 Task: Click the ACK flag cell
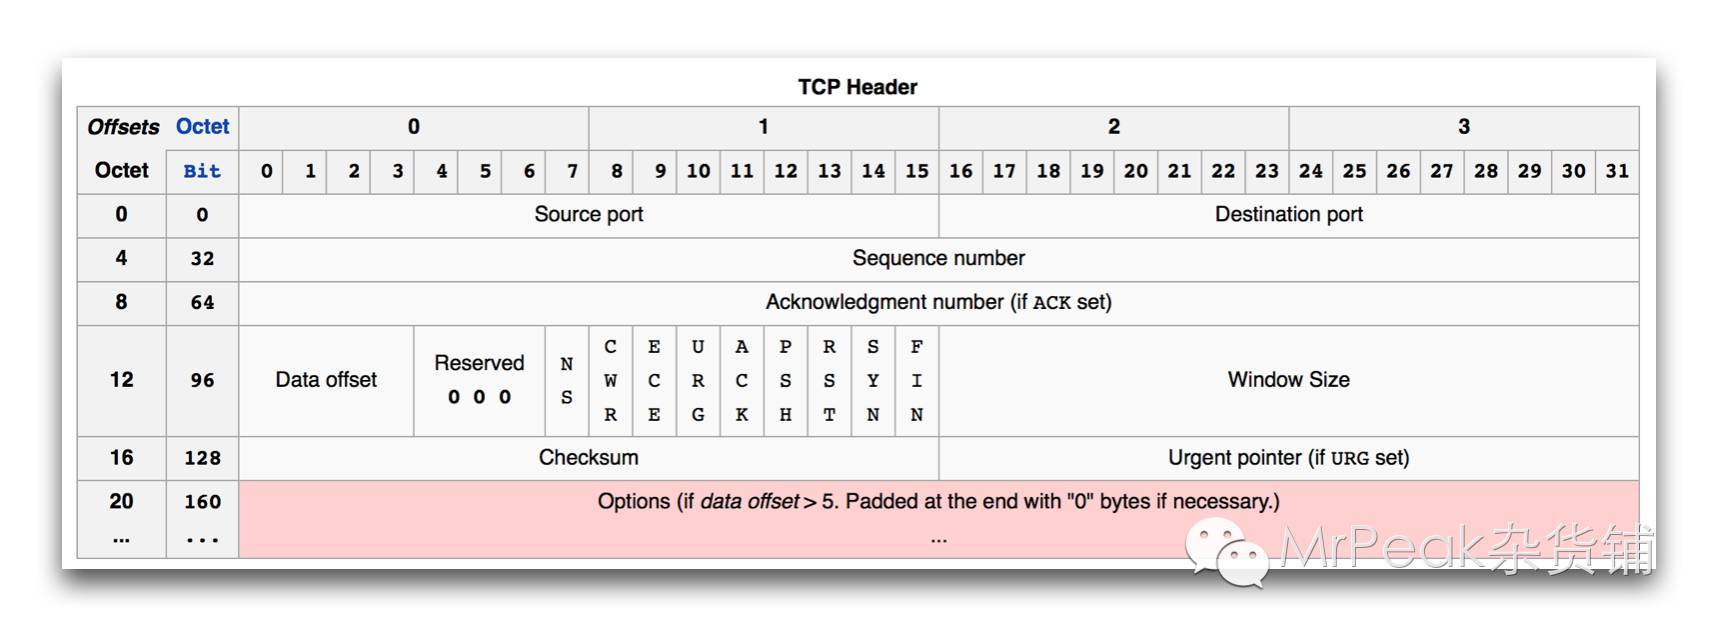pos(742,380)
